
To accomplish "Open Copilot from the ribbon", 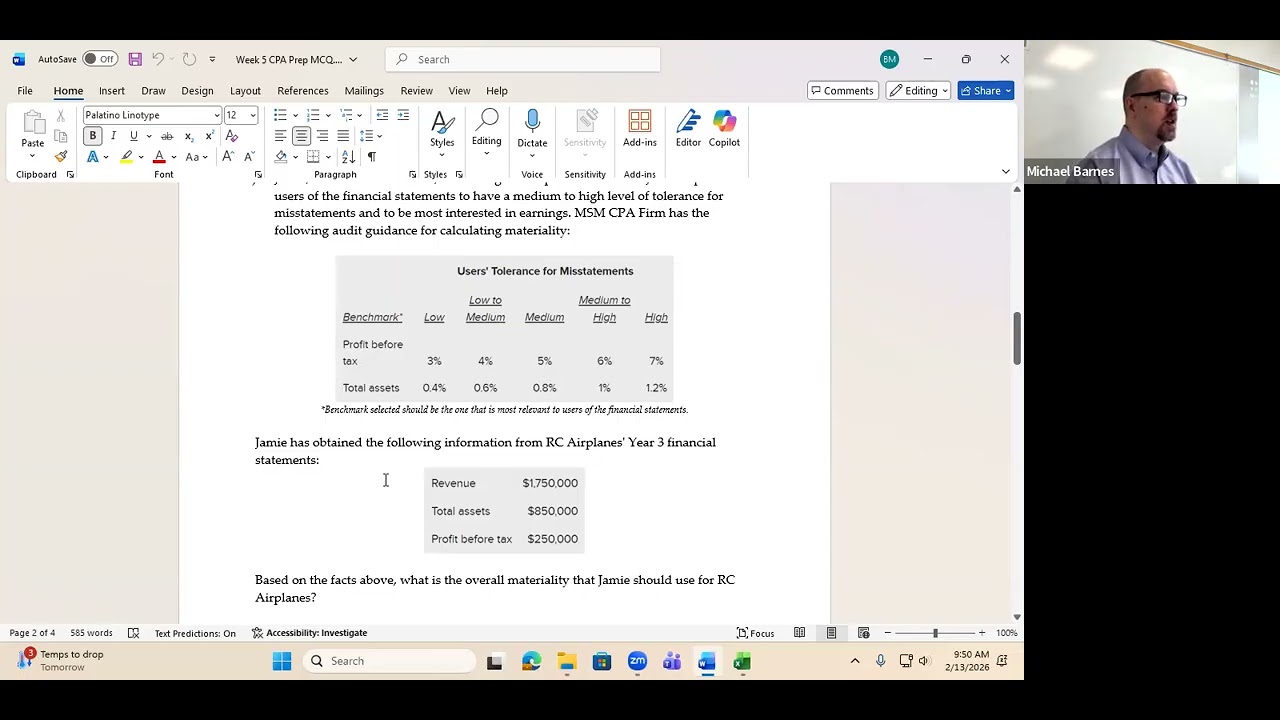I will pyautogui.click(x=724, y=130).
